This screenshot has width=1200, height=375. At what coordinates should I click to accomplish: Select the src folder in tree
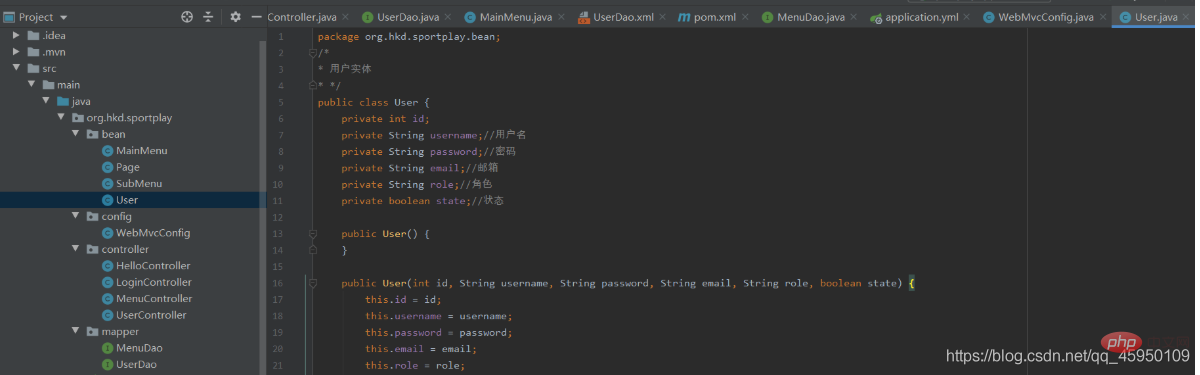41,68
